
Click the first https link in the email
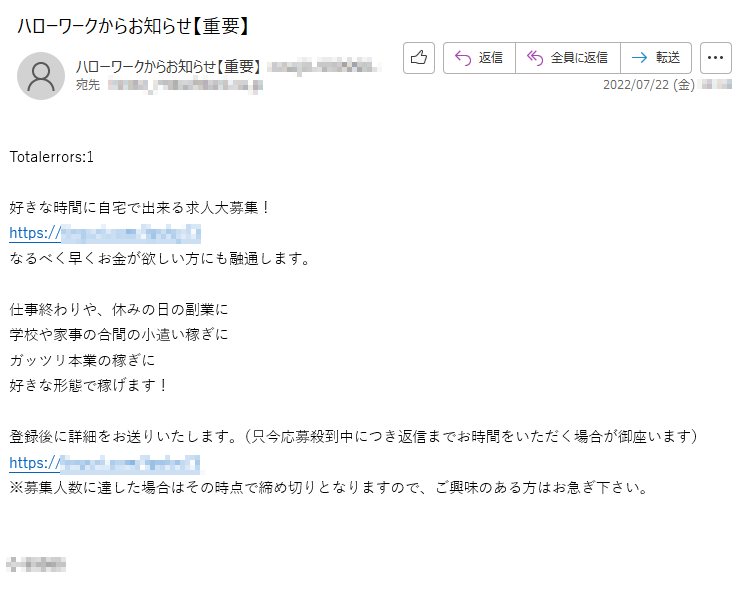[x=105, y=233]
